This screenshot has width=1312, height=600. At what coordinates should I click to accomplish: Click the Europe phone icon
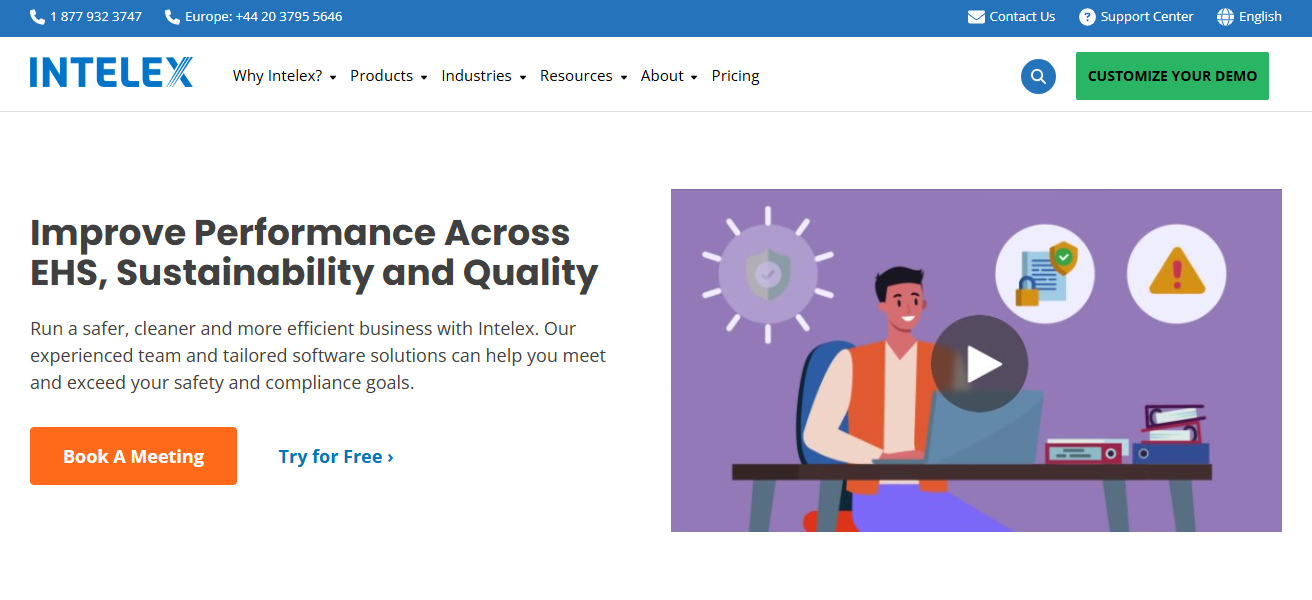[172, 17]
